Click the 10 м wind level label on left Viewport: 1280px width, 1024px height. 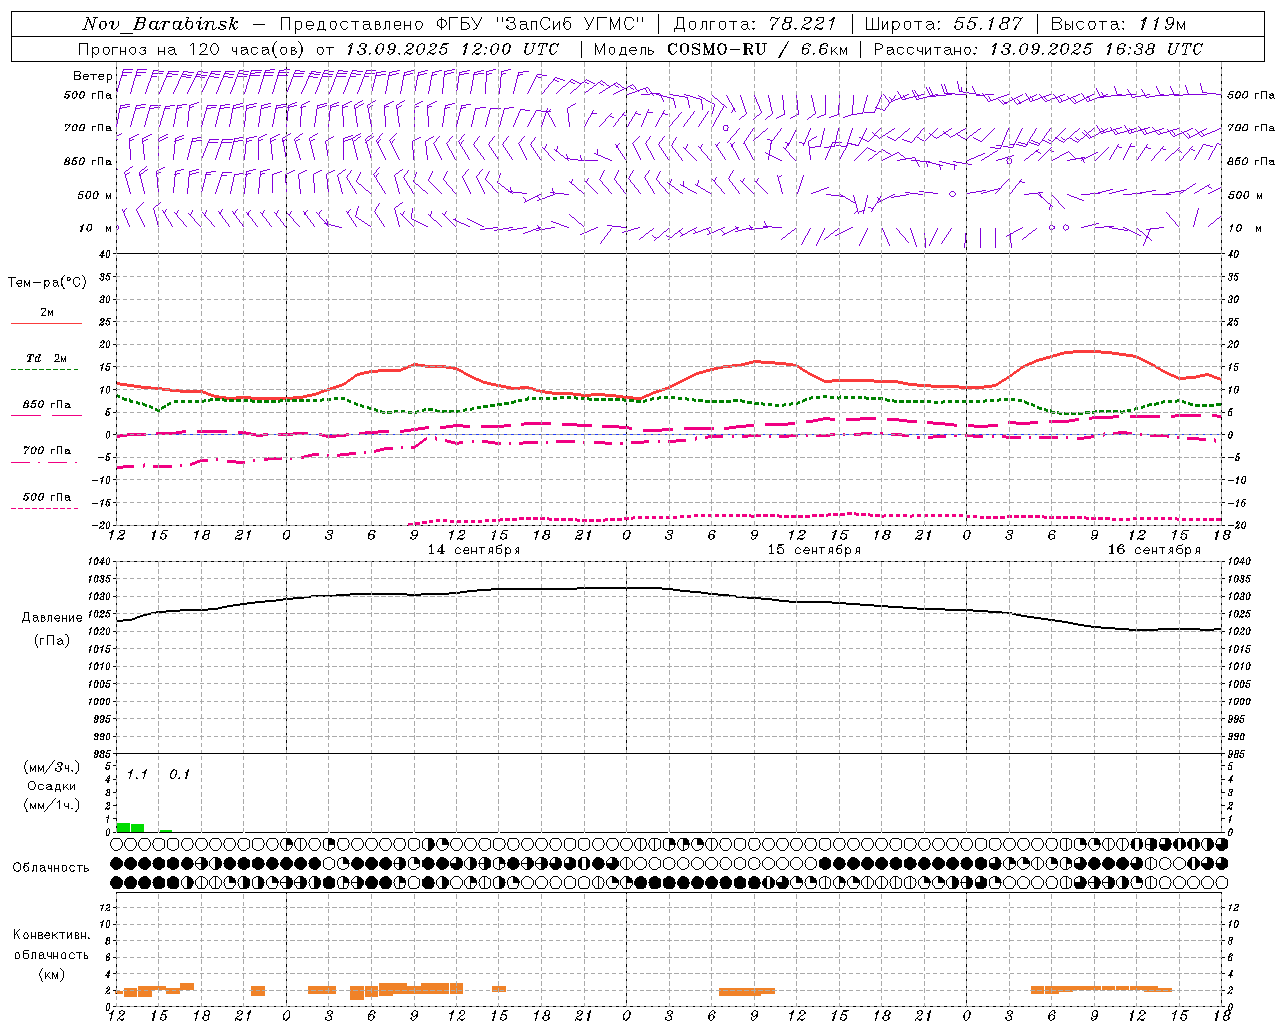click(95, 228)
